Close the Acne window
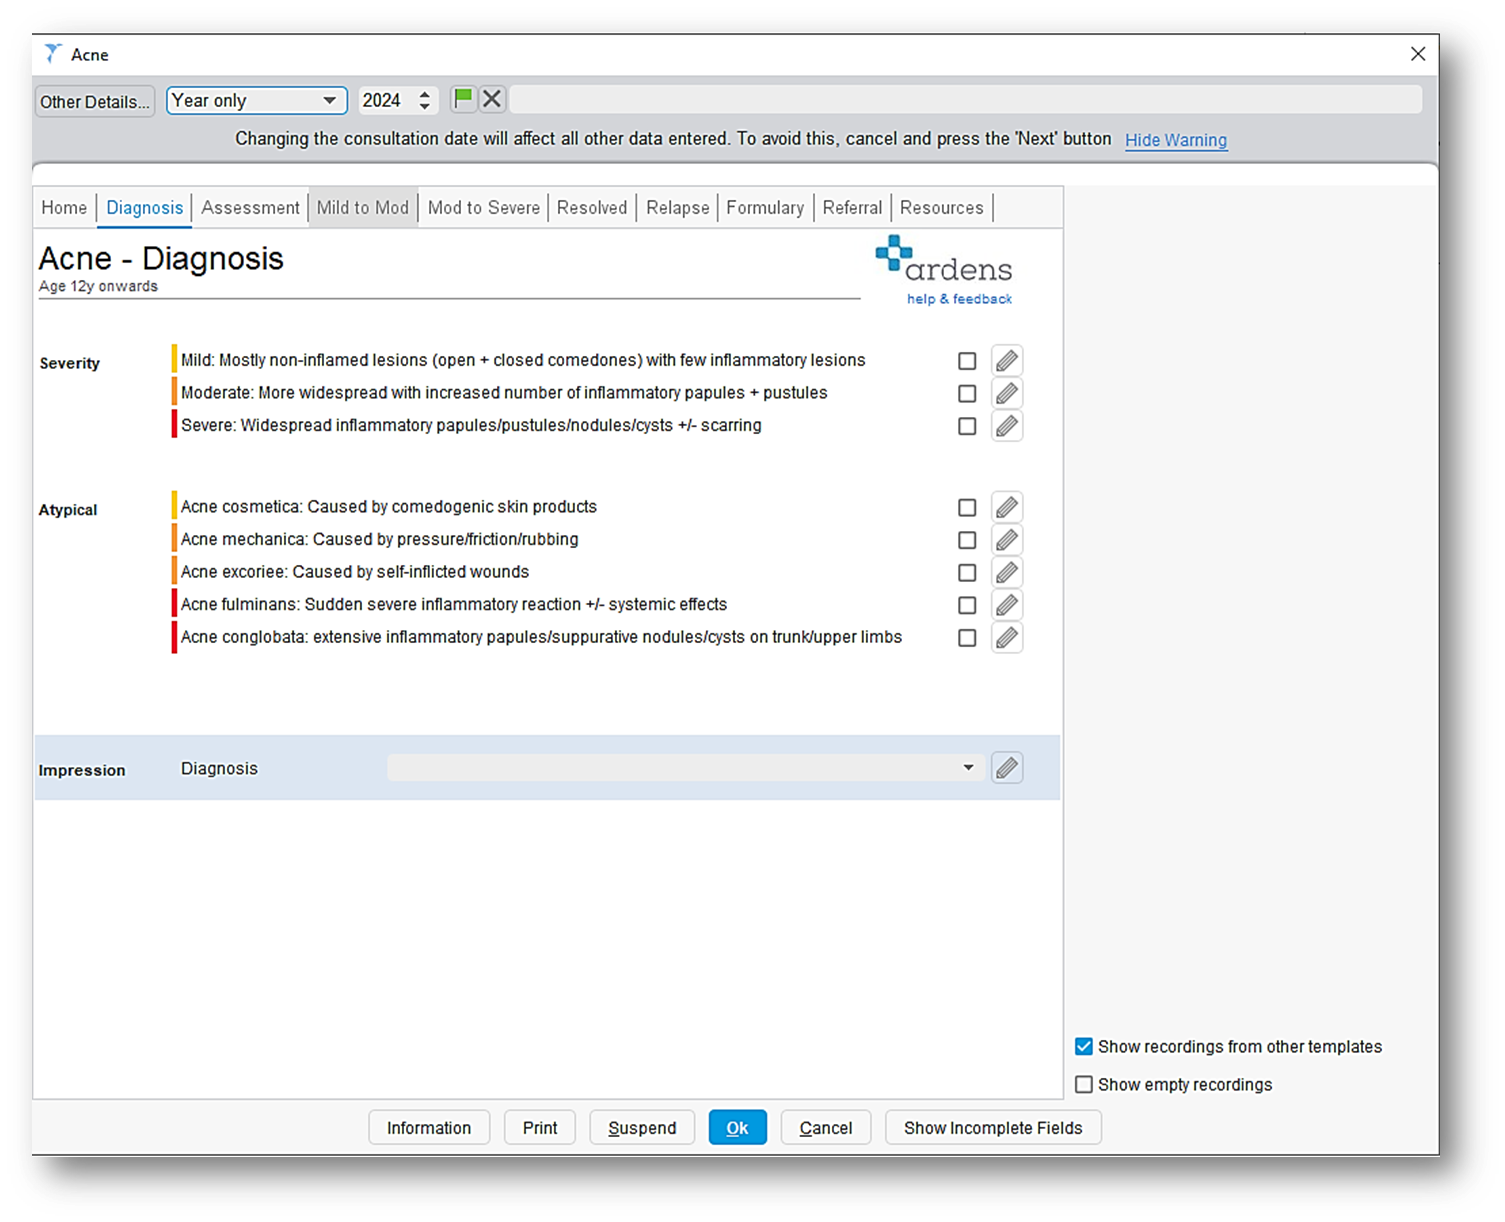This screenshot has height=1222, width=1505. pos(1418,54)
